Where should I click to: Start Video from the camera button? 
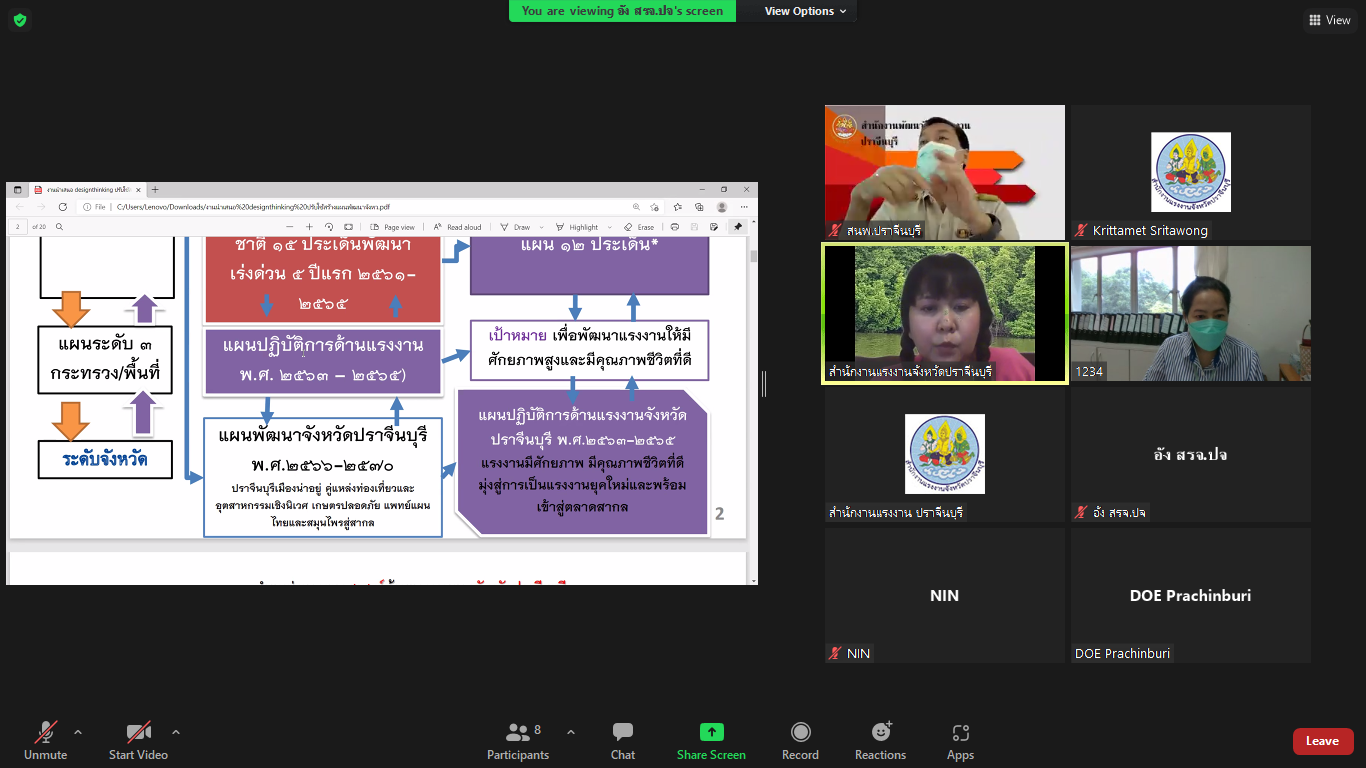(x=138, y=741)
